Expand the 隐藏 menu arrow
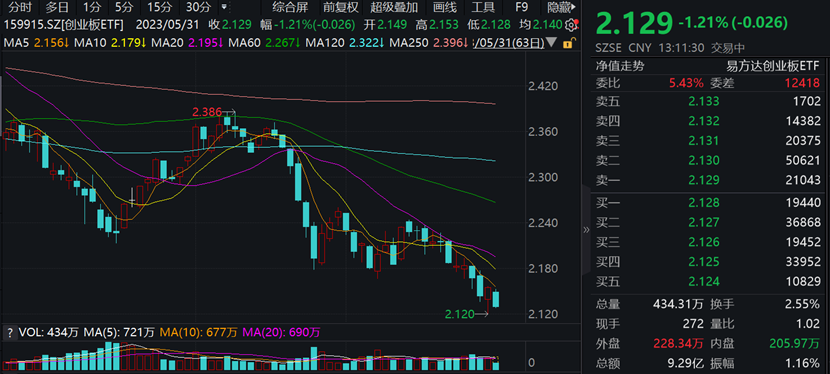The image size is (830, 374). (x=573, y=7)
